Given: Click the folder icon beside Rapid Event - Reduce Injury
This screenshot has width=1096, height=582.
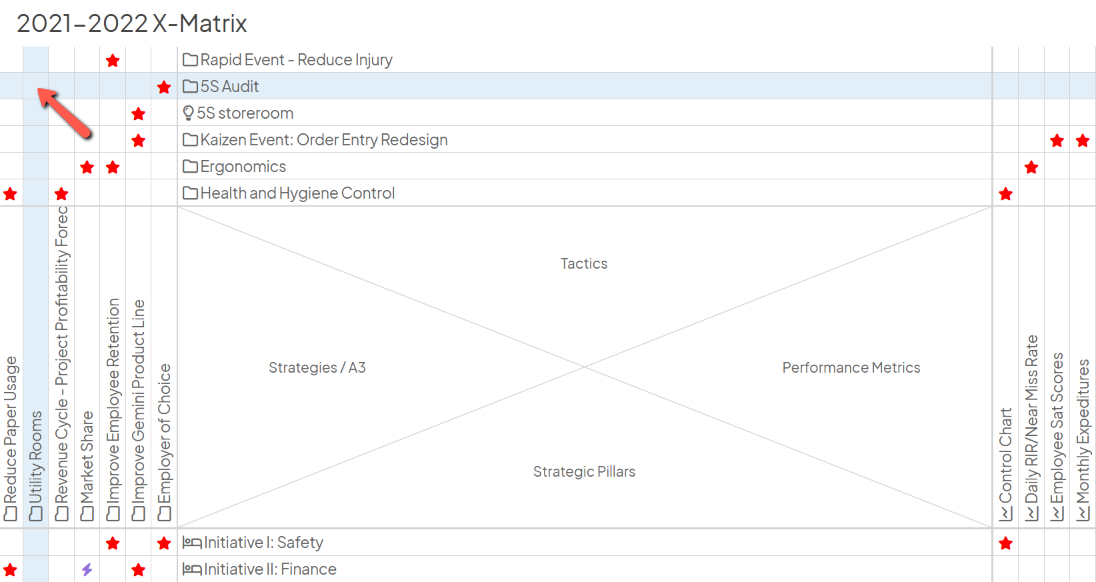Looking at the screenshot, I should coord(190,60).
